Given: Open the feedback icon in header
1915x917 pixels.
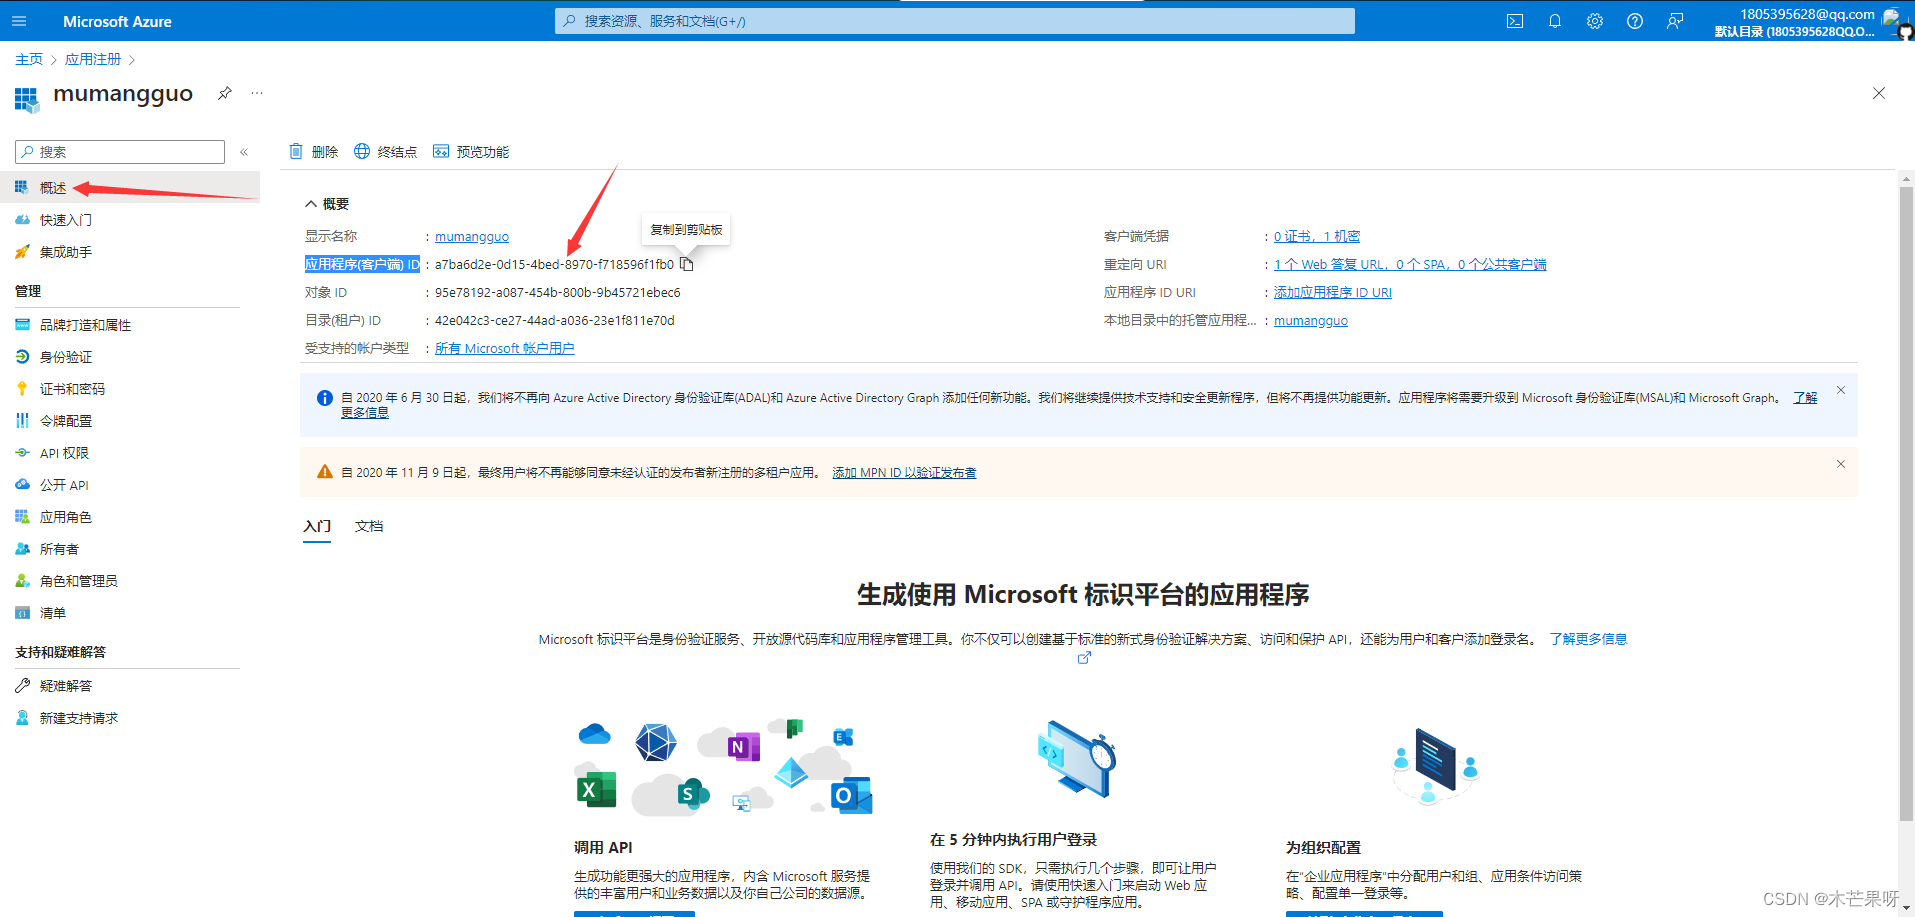Looking at the screenshot, I should click(1675, 21).
